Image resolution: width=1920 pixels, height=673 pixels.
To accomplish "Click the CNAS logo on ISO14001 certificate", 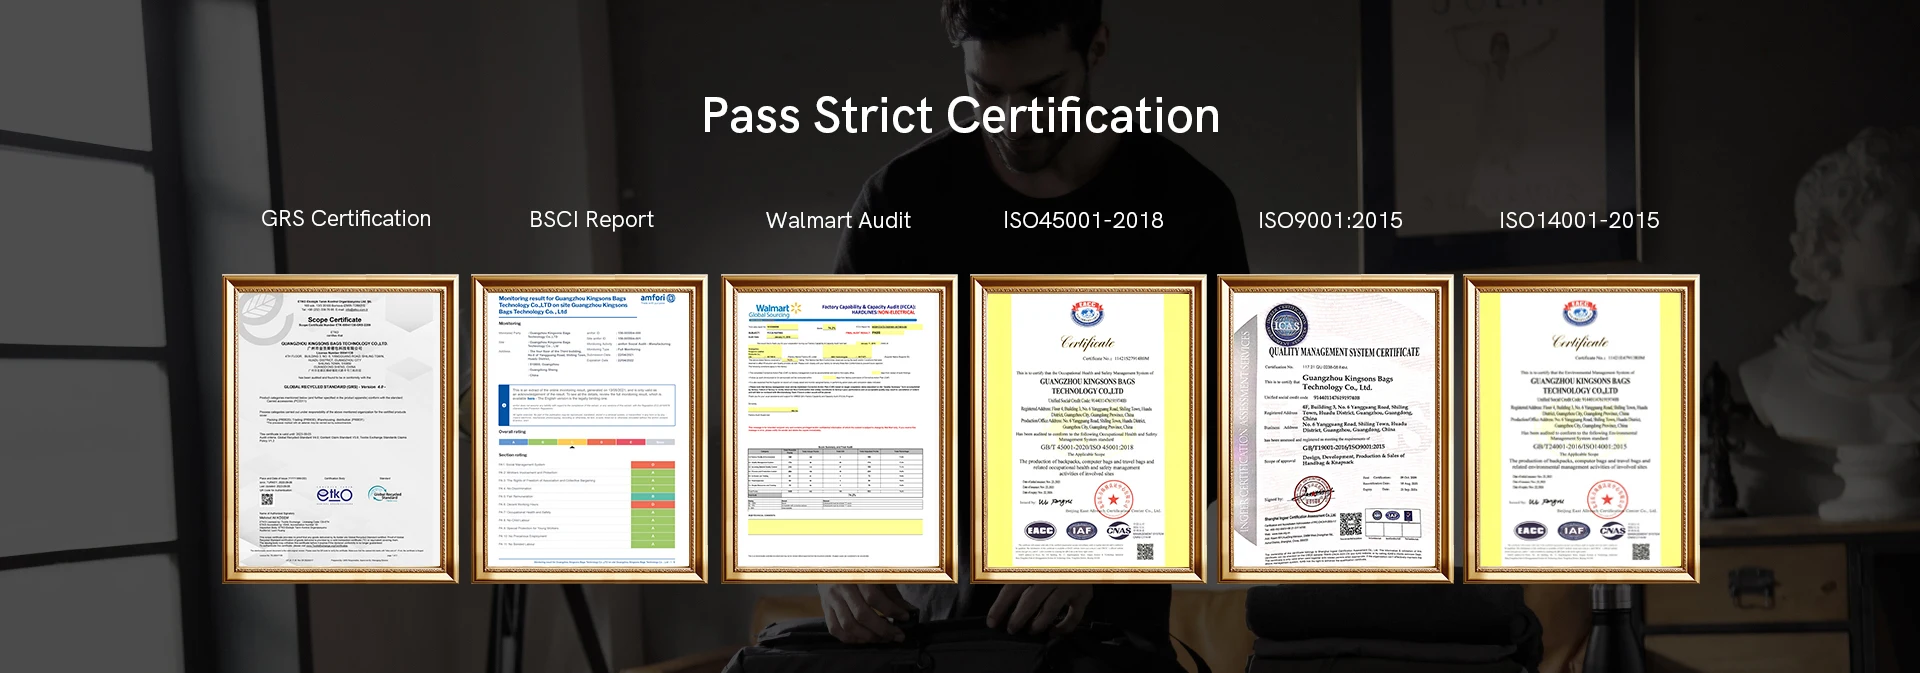I will click(x=1612, y=530).
